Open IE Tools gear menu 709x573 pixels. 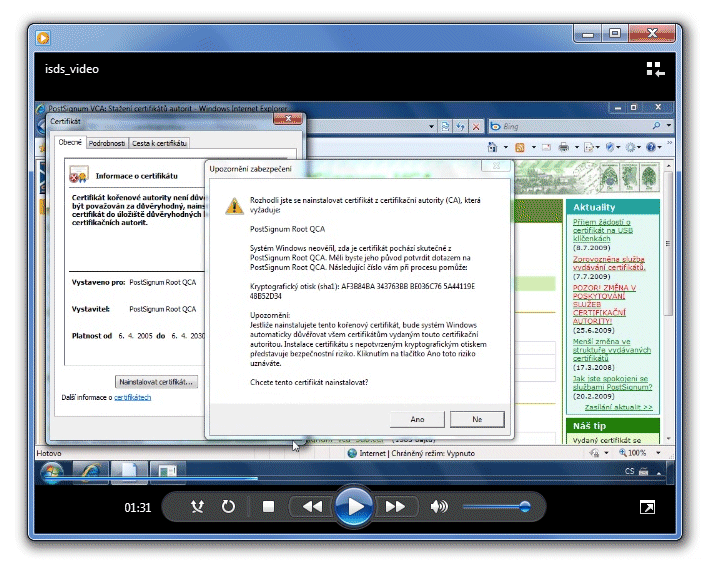pyautogui.click(x=633, y=147)
